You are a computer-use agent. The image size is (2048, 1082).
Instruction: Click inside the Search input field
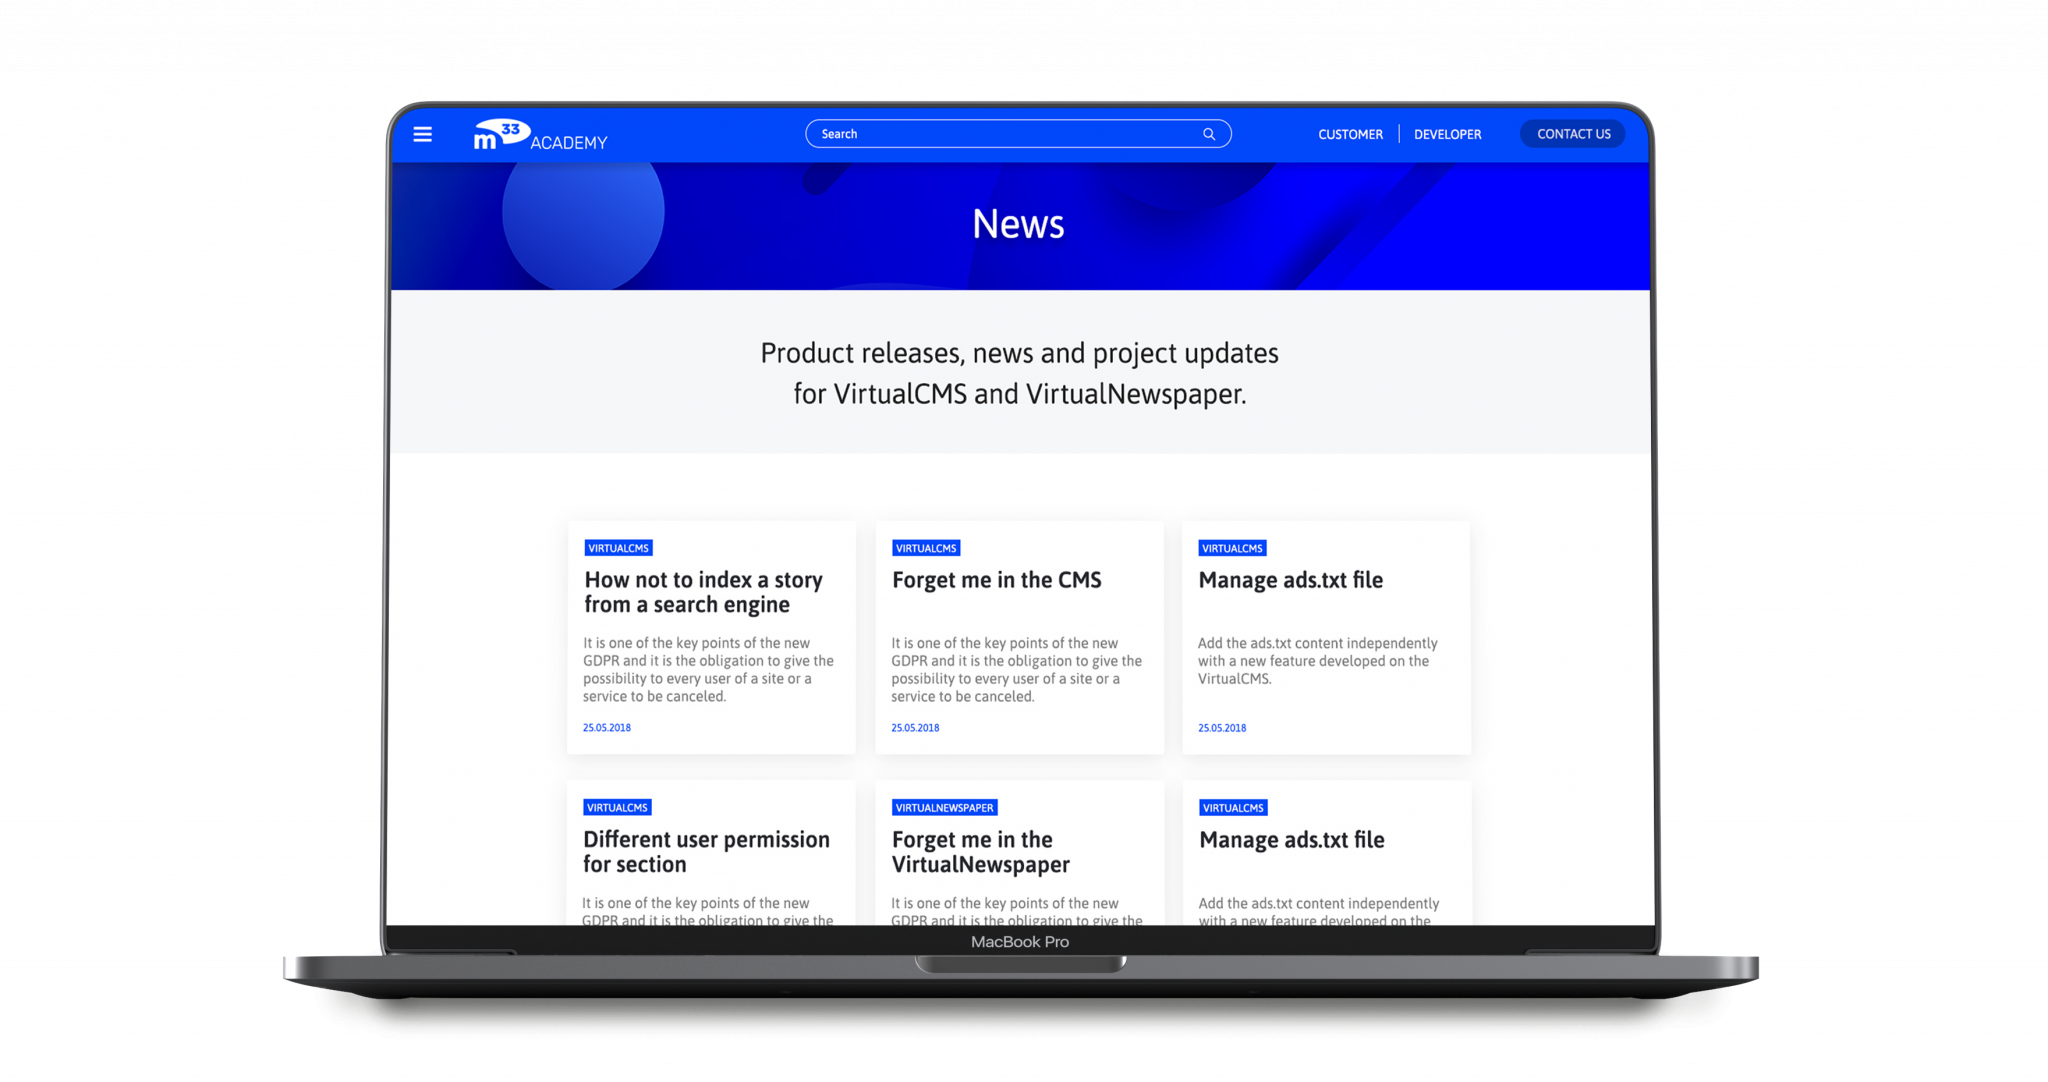click(x=1000, y=134)
